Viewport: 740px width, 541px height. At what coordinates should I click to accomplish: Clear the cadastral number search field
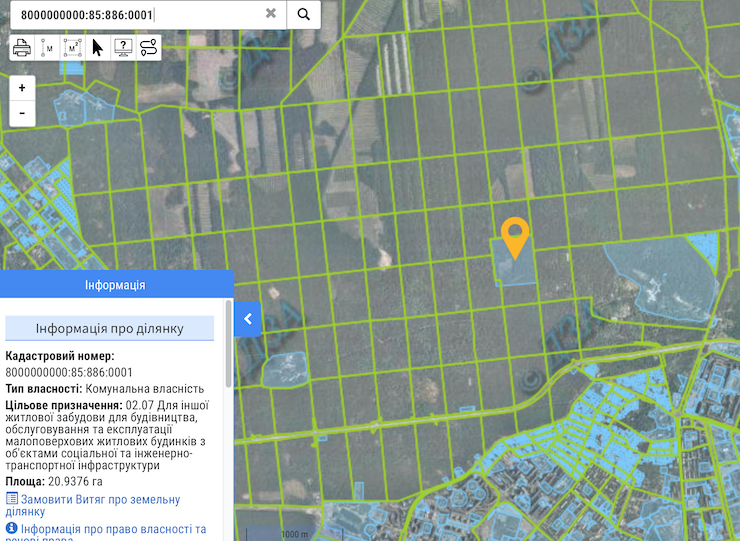pos(271,14)
